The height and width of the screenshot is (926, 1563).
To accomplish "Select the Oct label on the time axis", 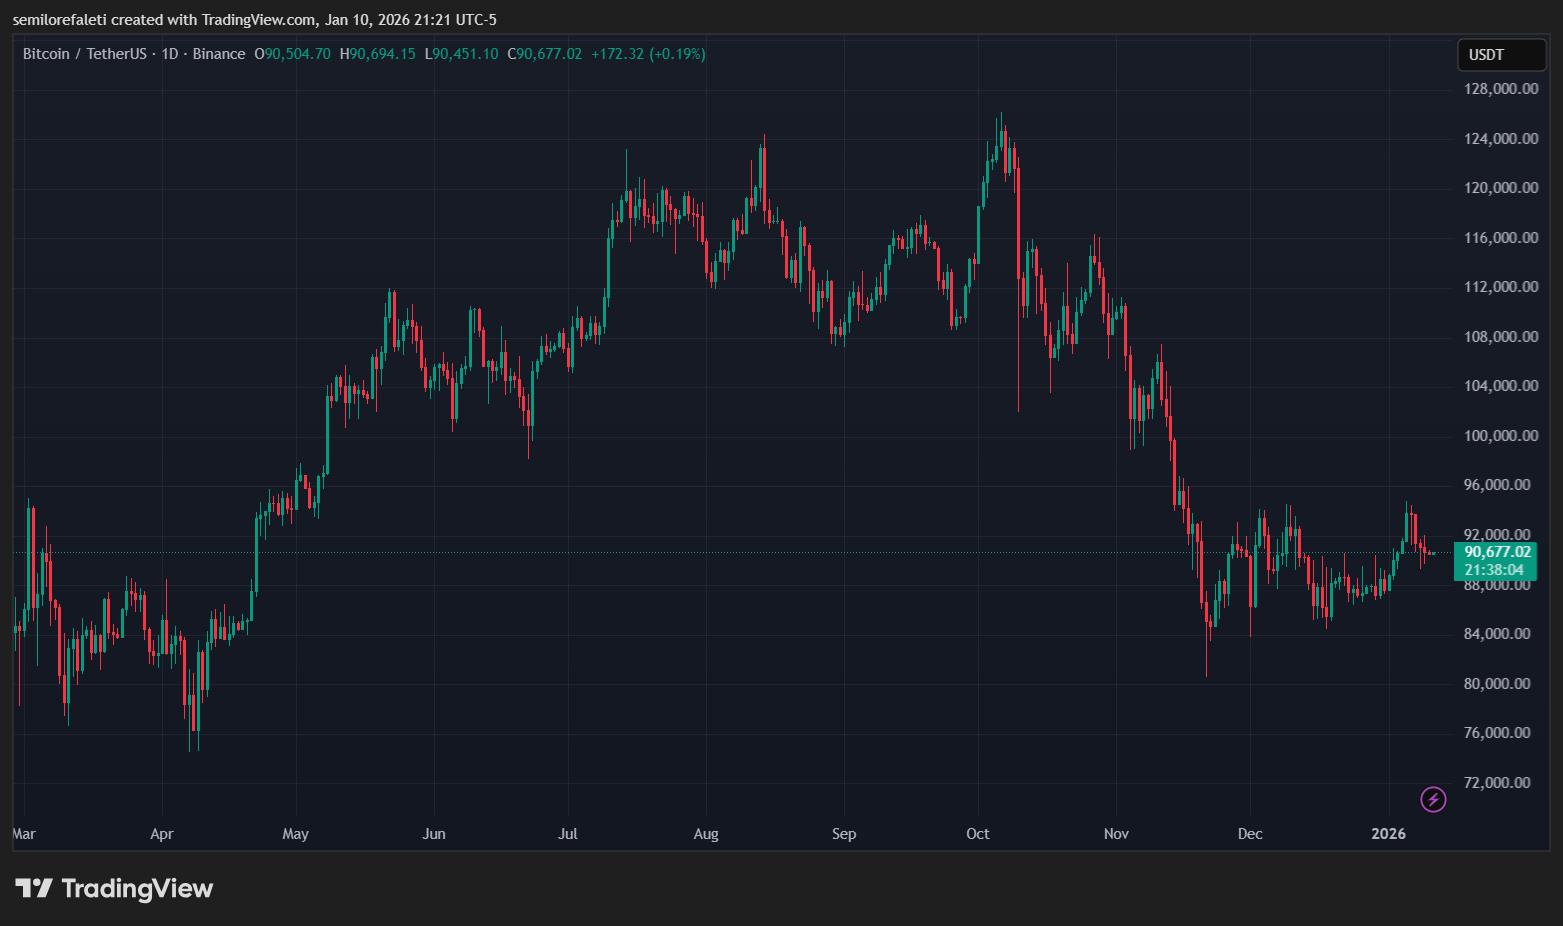I will [977, 833].
